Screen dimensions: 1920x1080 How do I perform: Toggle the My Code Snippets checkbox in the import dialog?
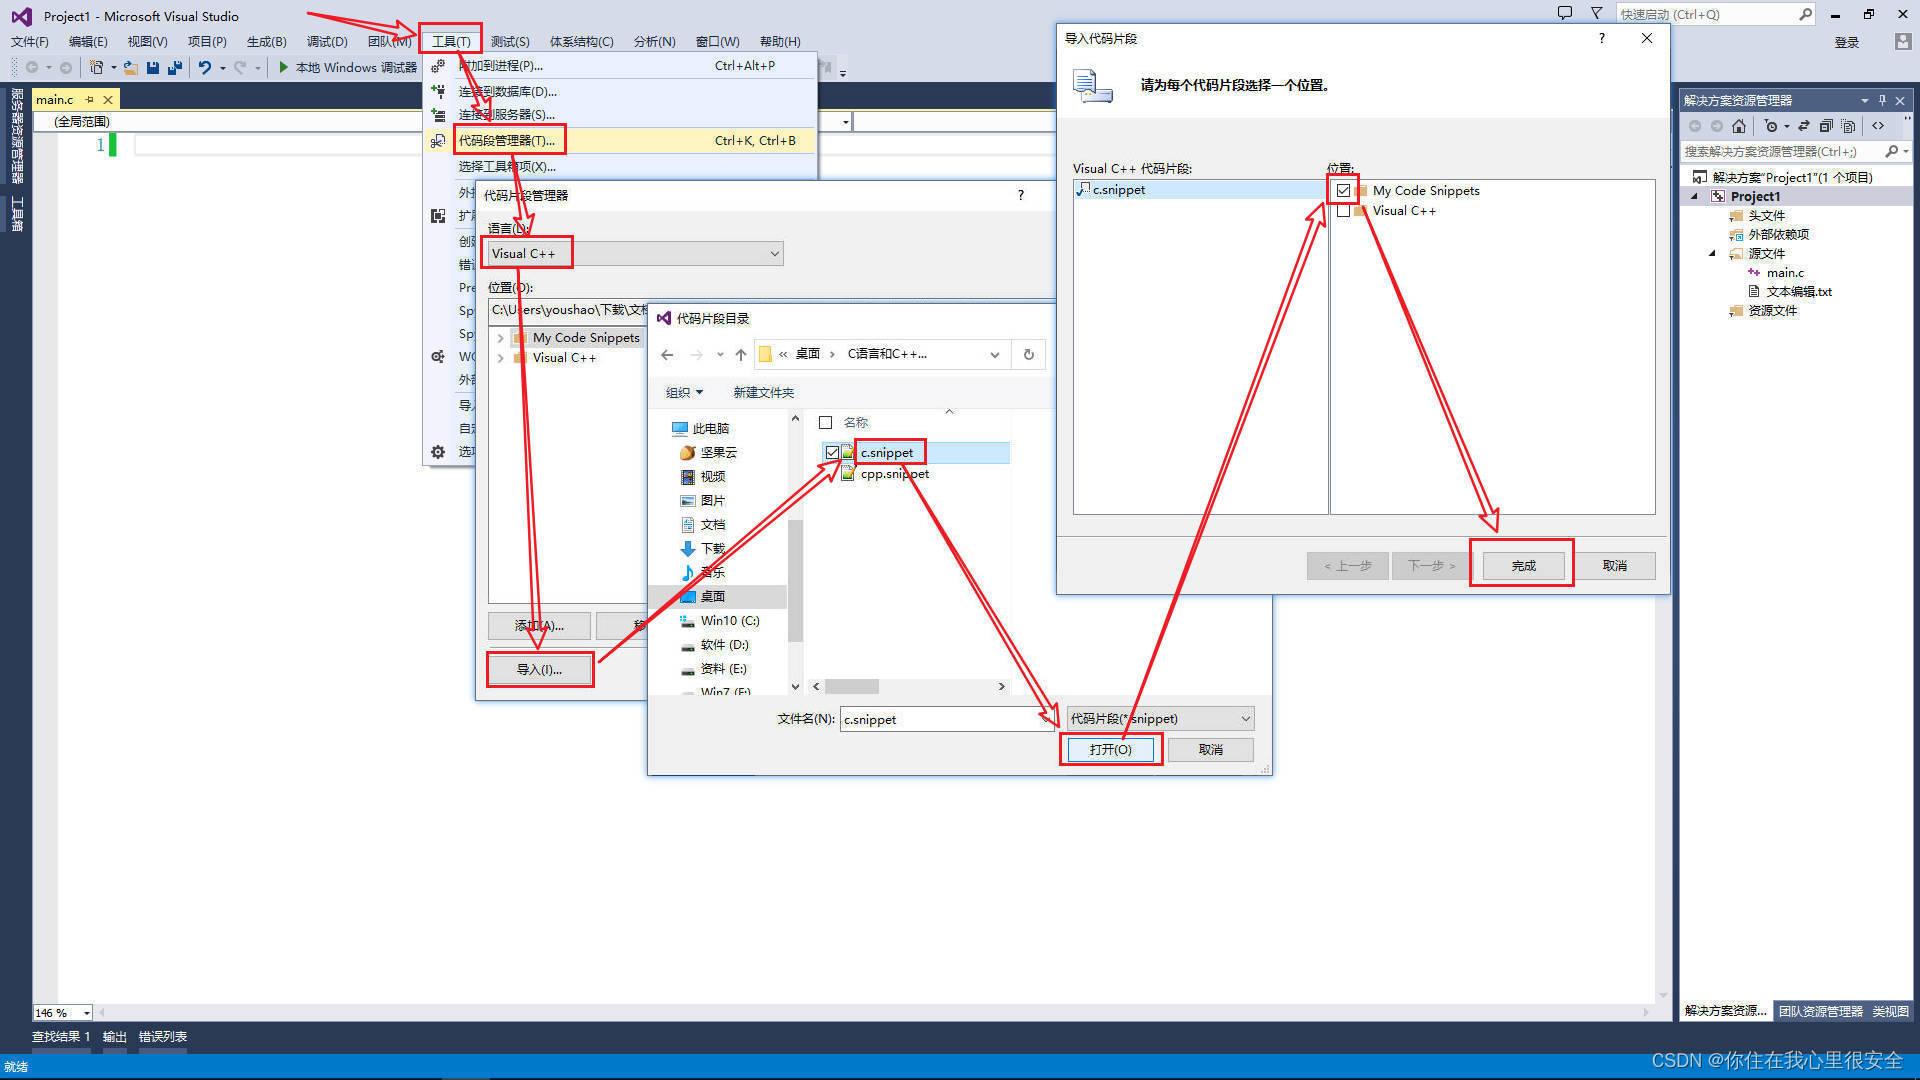click(1343, 190)
